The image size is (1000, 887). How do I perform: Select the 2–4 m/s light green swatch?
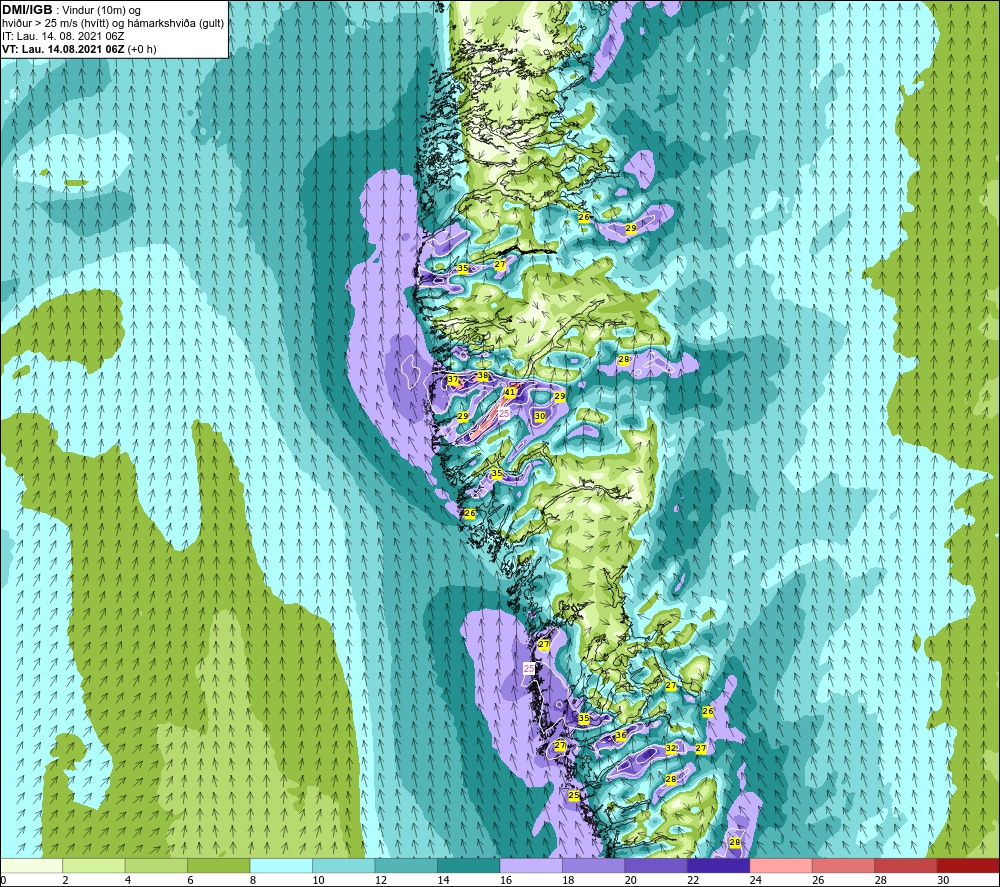(94, 865)
